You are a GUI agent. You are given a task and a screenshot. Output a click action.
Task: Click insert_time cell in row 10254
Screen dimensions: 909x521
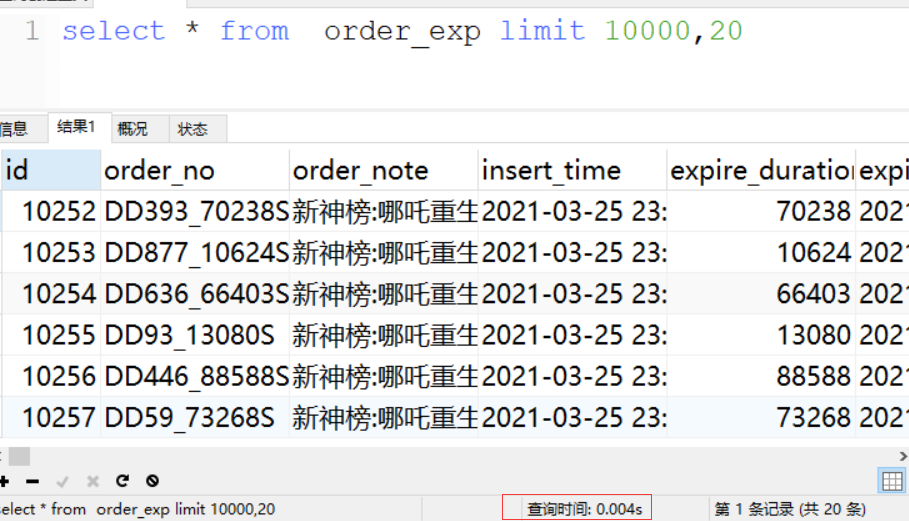click(573, 294)
